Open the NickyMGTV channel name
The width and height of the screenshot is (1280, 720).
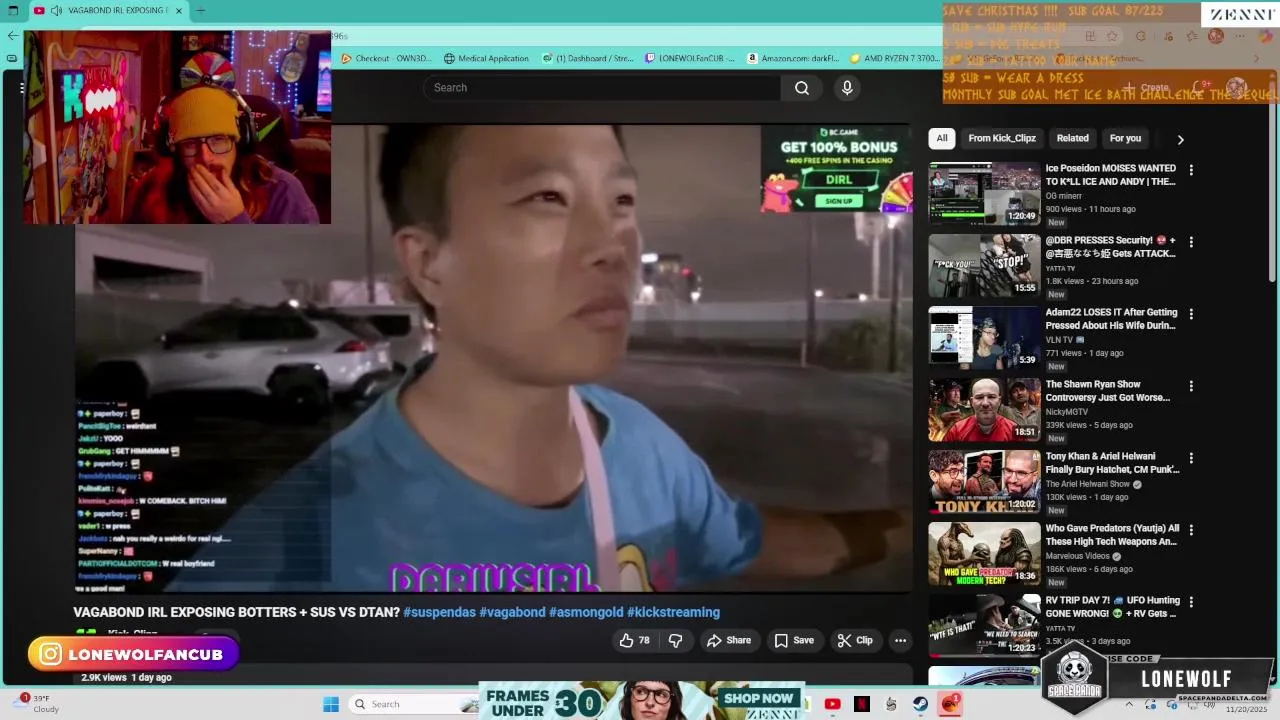1066,412
